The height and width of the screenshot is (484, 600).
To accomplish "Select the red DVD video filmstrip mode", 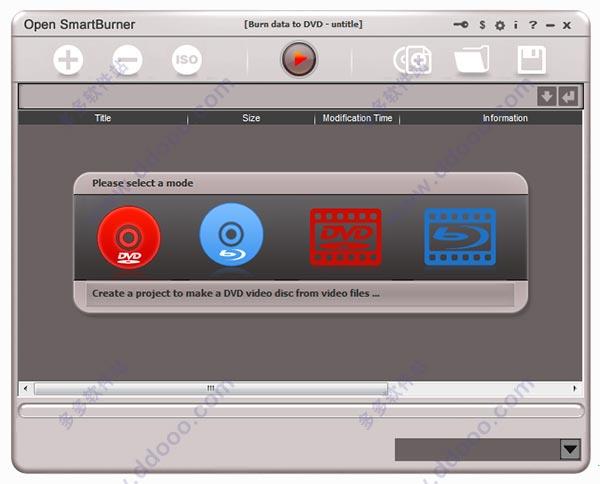I will pos(346,237).
